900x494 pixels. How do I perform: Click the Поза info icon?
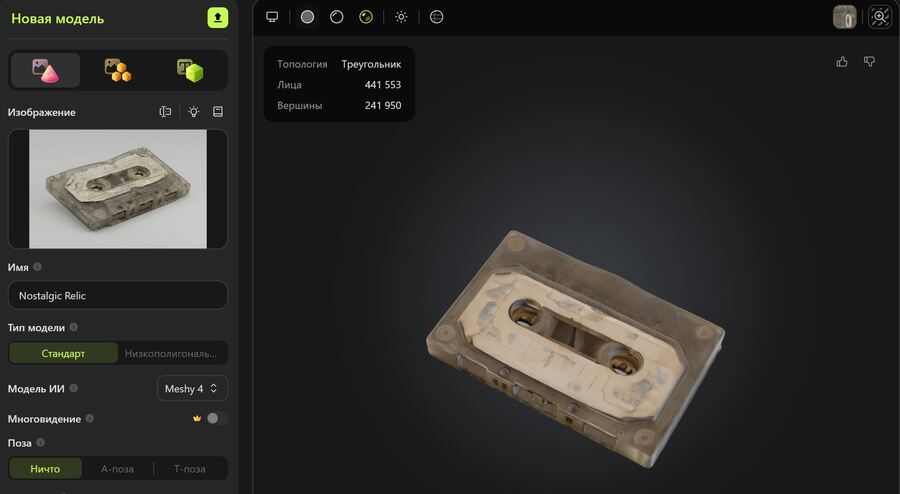(40, 442)
